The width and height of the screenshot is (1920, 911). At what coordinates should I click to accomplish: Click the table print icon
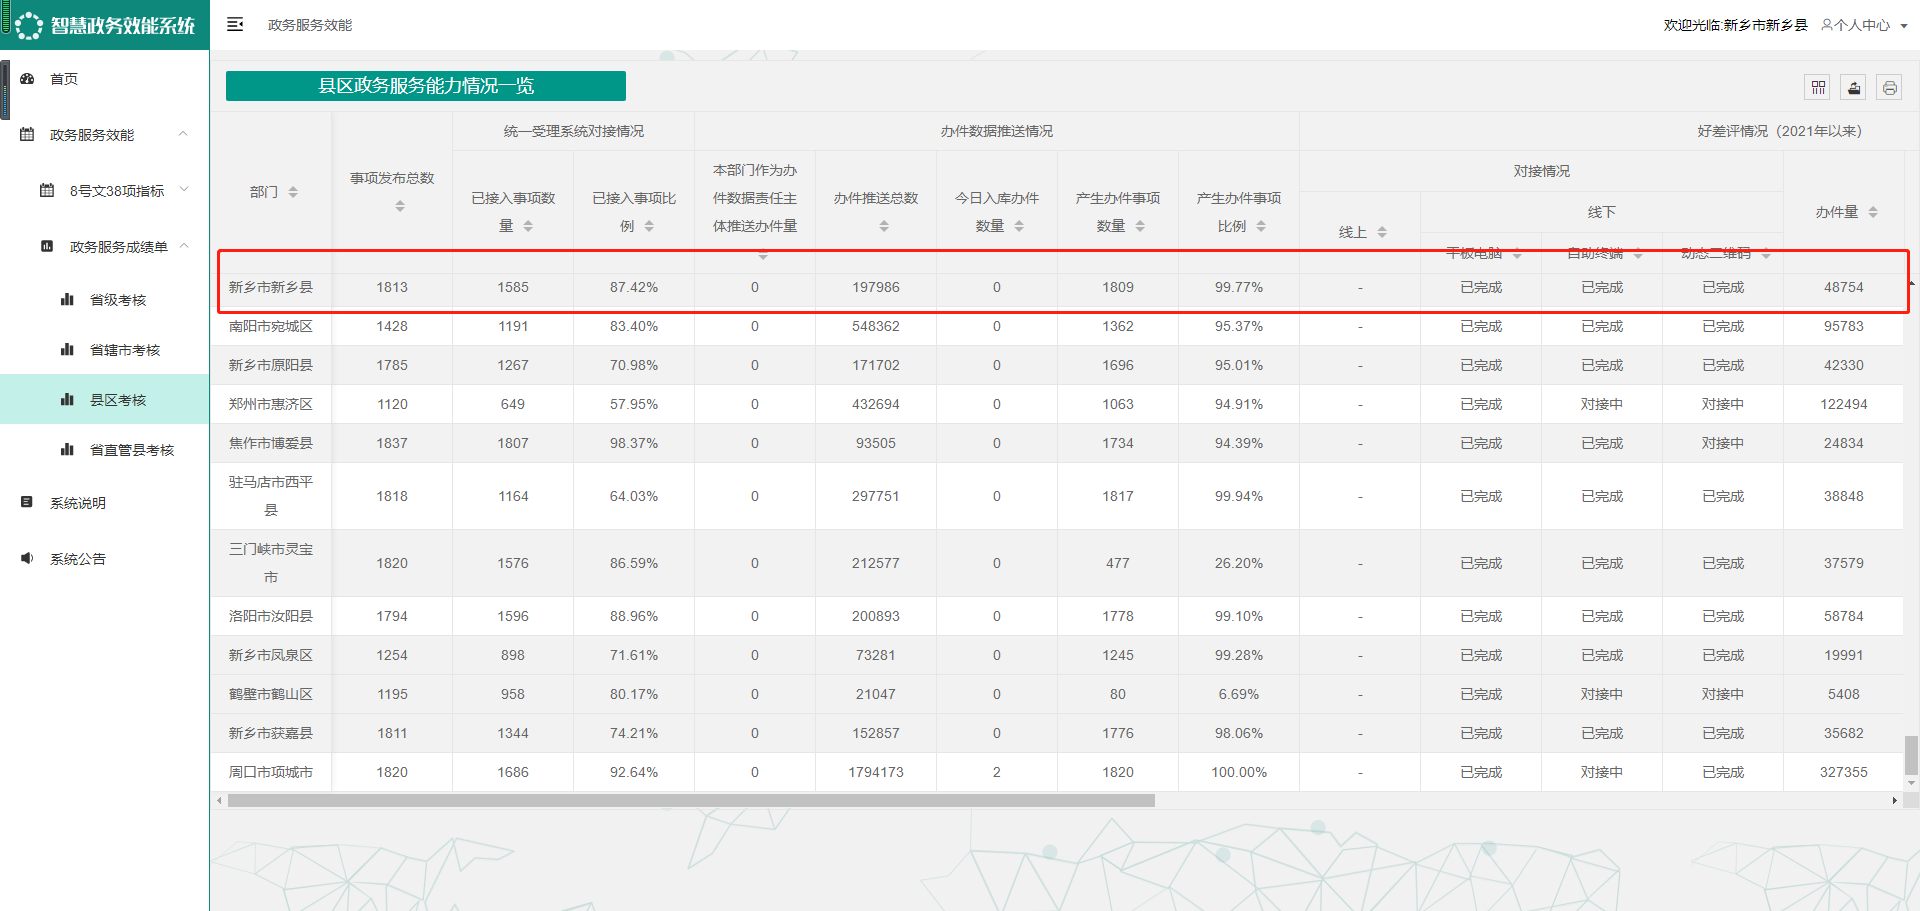point(1889,88)
